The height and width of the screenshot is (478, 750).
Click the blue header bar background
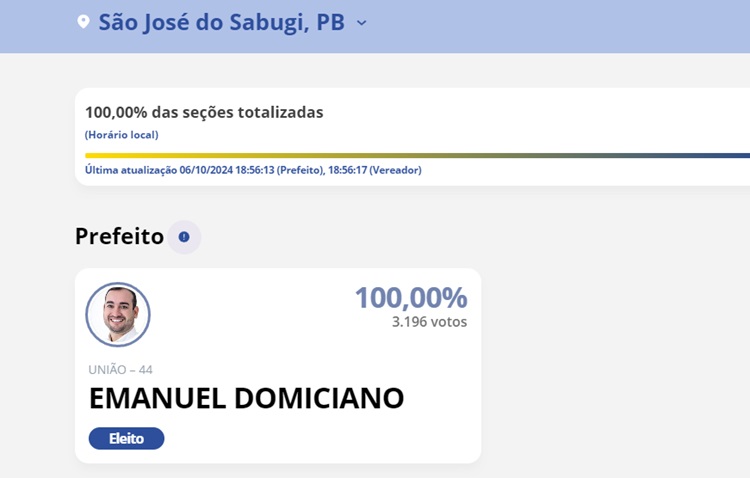560,25
